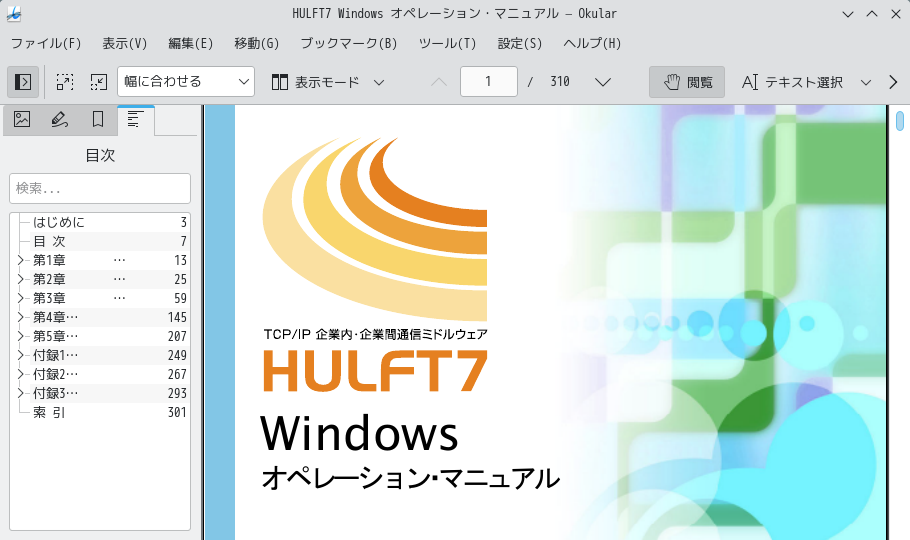Switch to bookmarks sidebar tab
Screen dimensions: 910x540
(98, 120)
